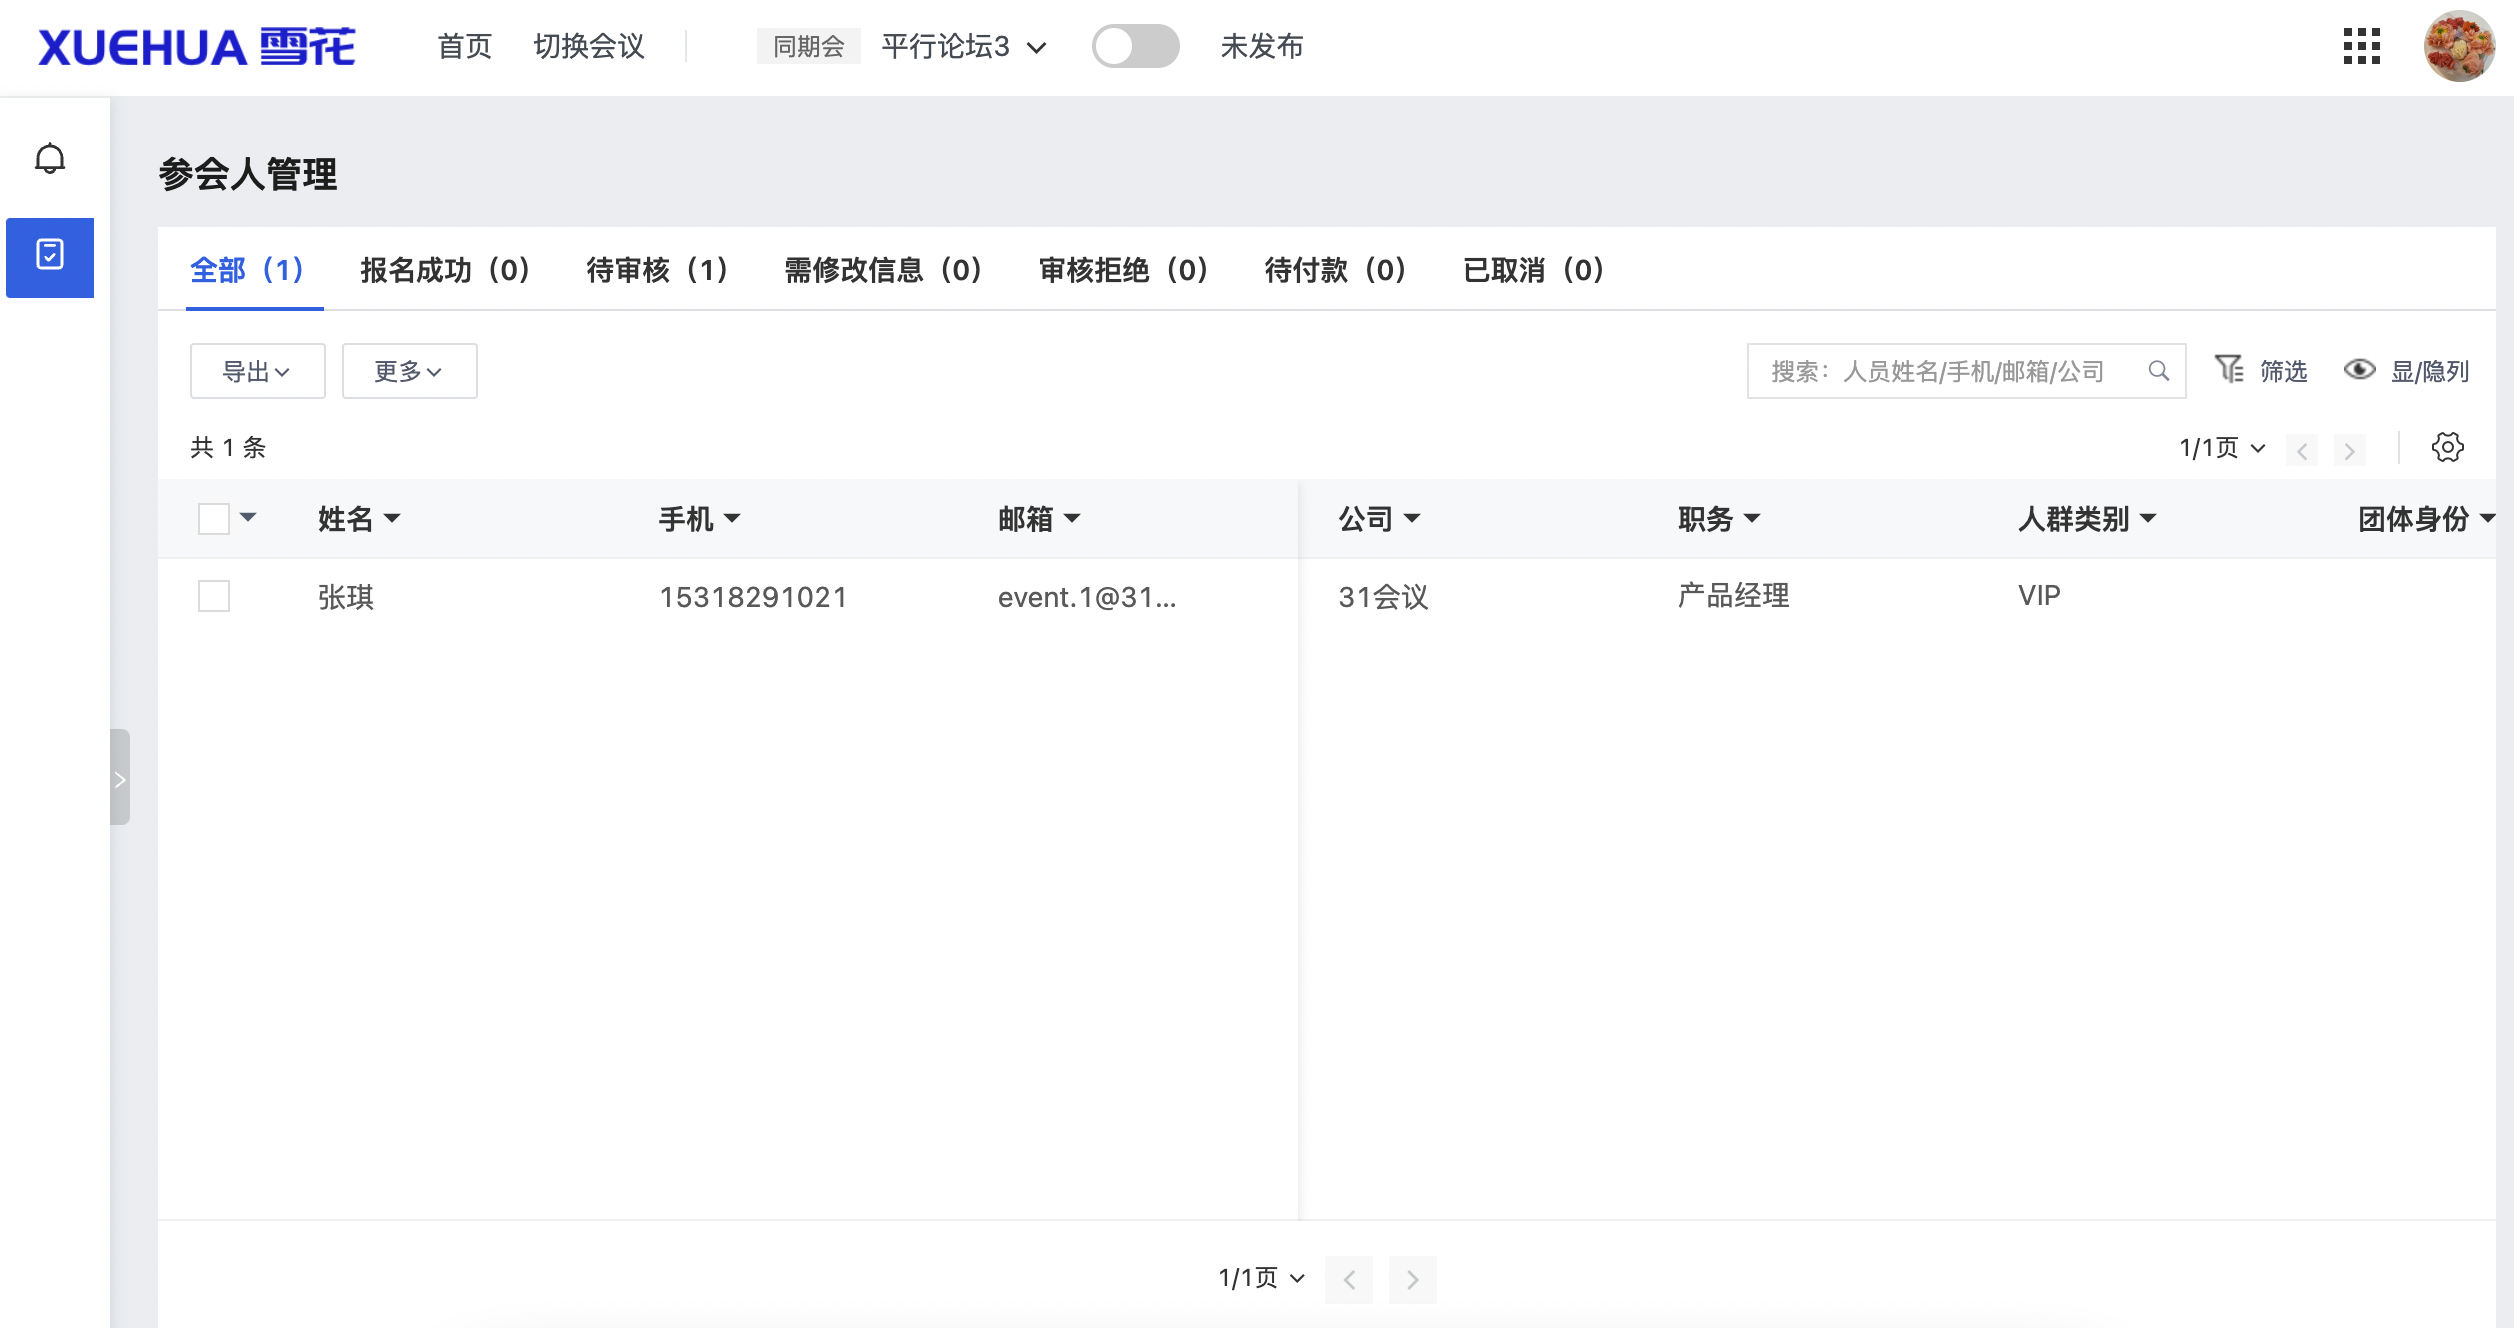Image resolution: width=2514 pixels, height=1328 pixels.
Task: Click the 共 1 条 record count
Action: pyautogui.click(x=228, y=447)
